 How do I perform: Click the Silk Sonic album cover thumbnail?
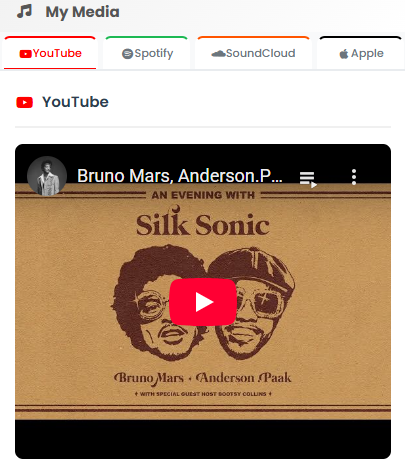tap(203, 301)
